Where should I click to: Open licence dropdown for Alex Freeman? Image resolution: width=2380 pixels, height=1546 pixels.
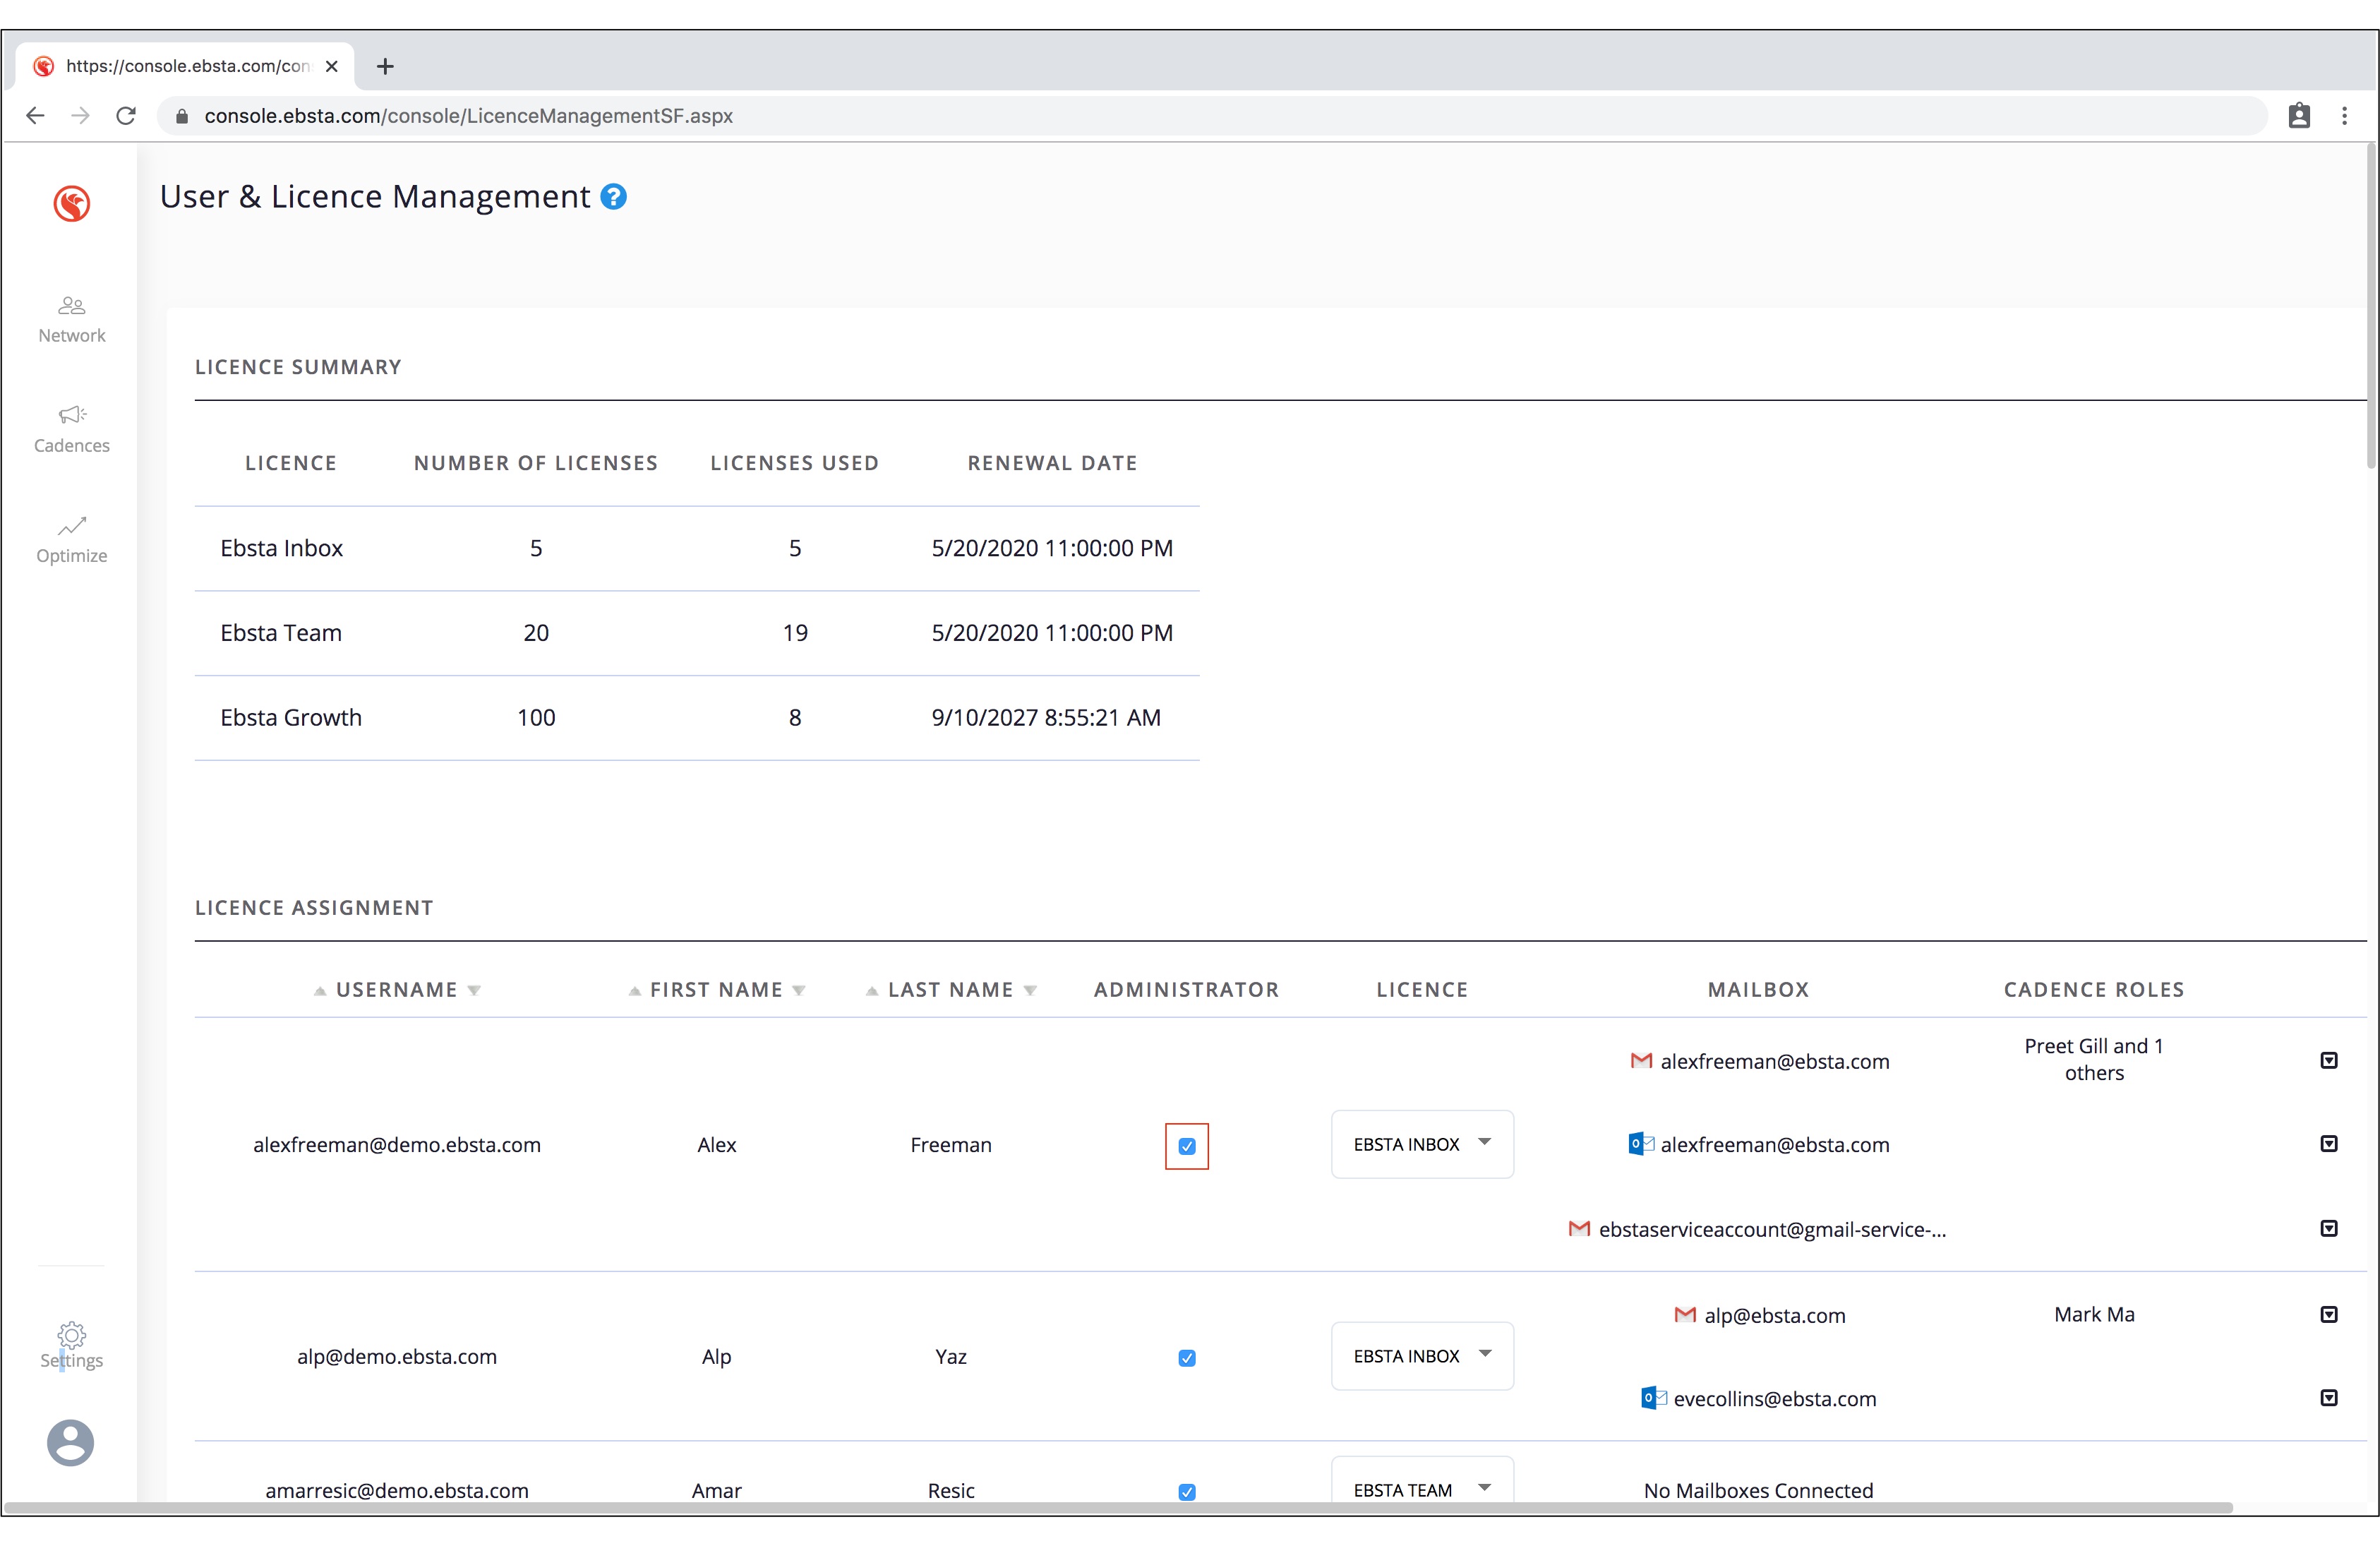pos(1421,1144)
